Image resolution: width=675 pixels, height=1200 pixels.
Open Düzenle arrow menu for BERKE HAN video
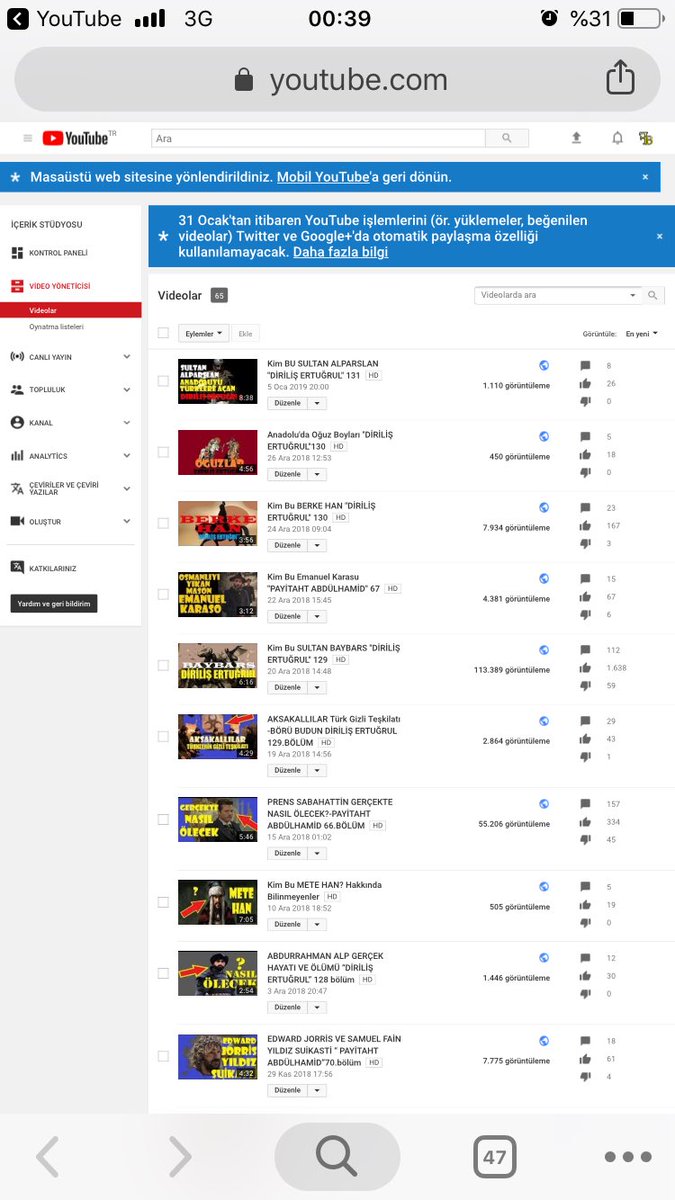(316, 545)
